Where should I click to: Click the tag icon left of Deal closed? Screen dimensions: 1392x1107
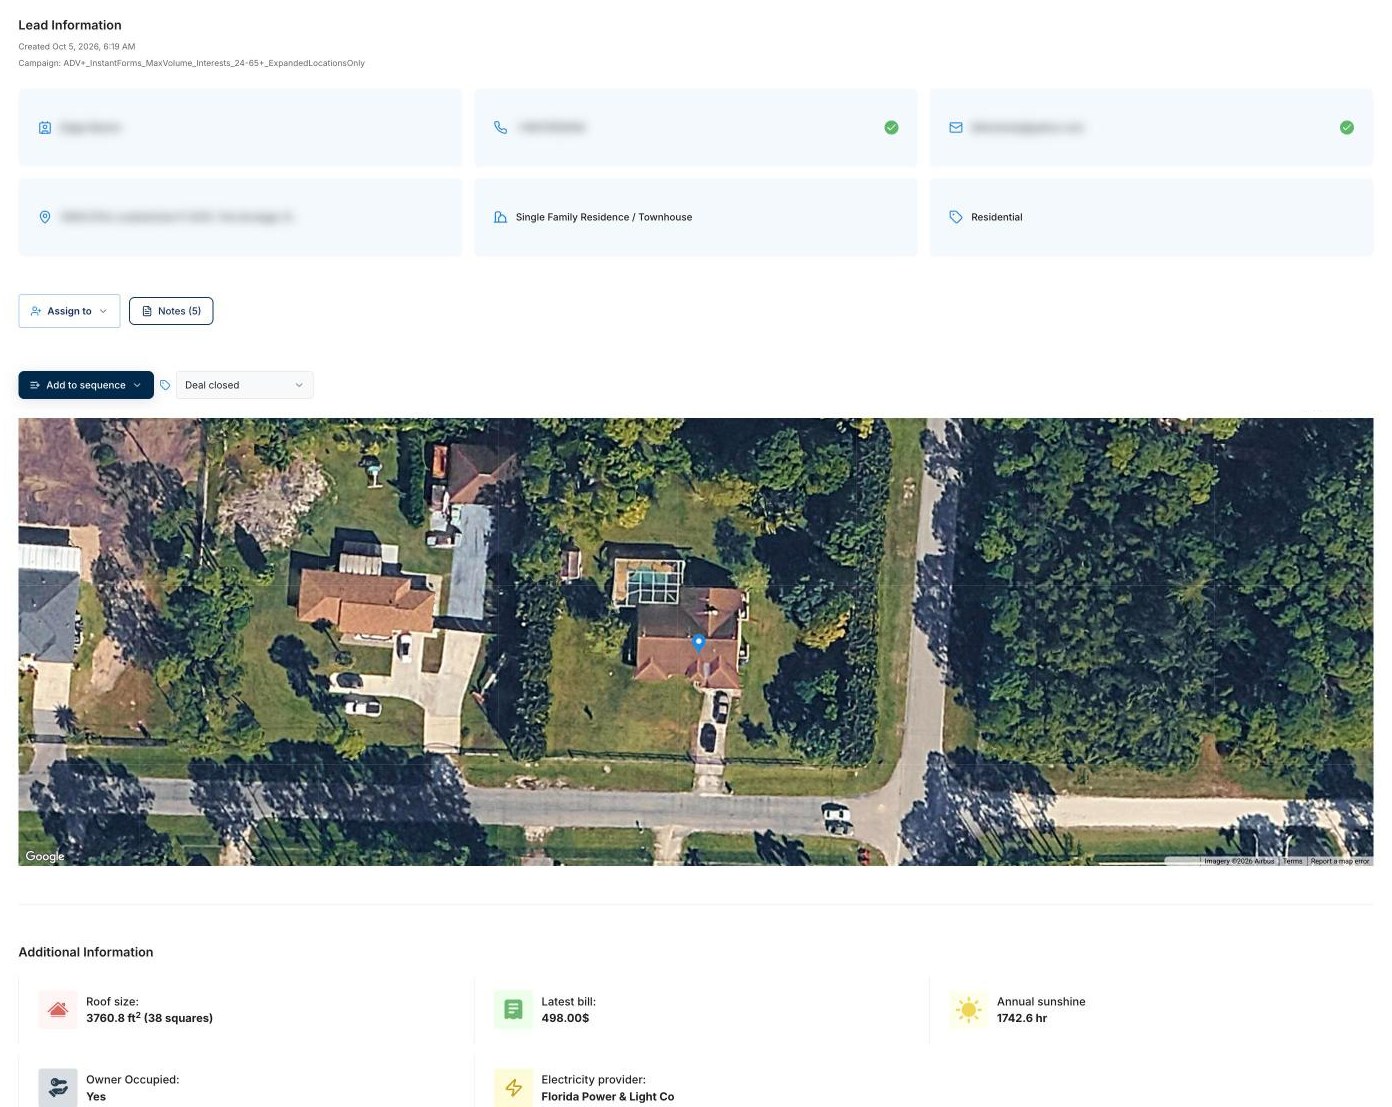pos(165,385)
